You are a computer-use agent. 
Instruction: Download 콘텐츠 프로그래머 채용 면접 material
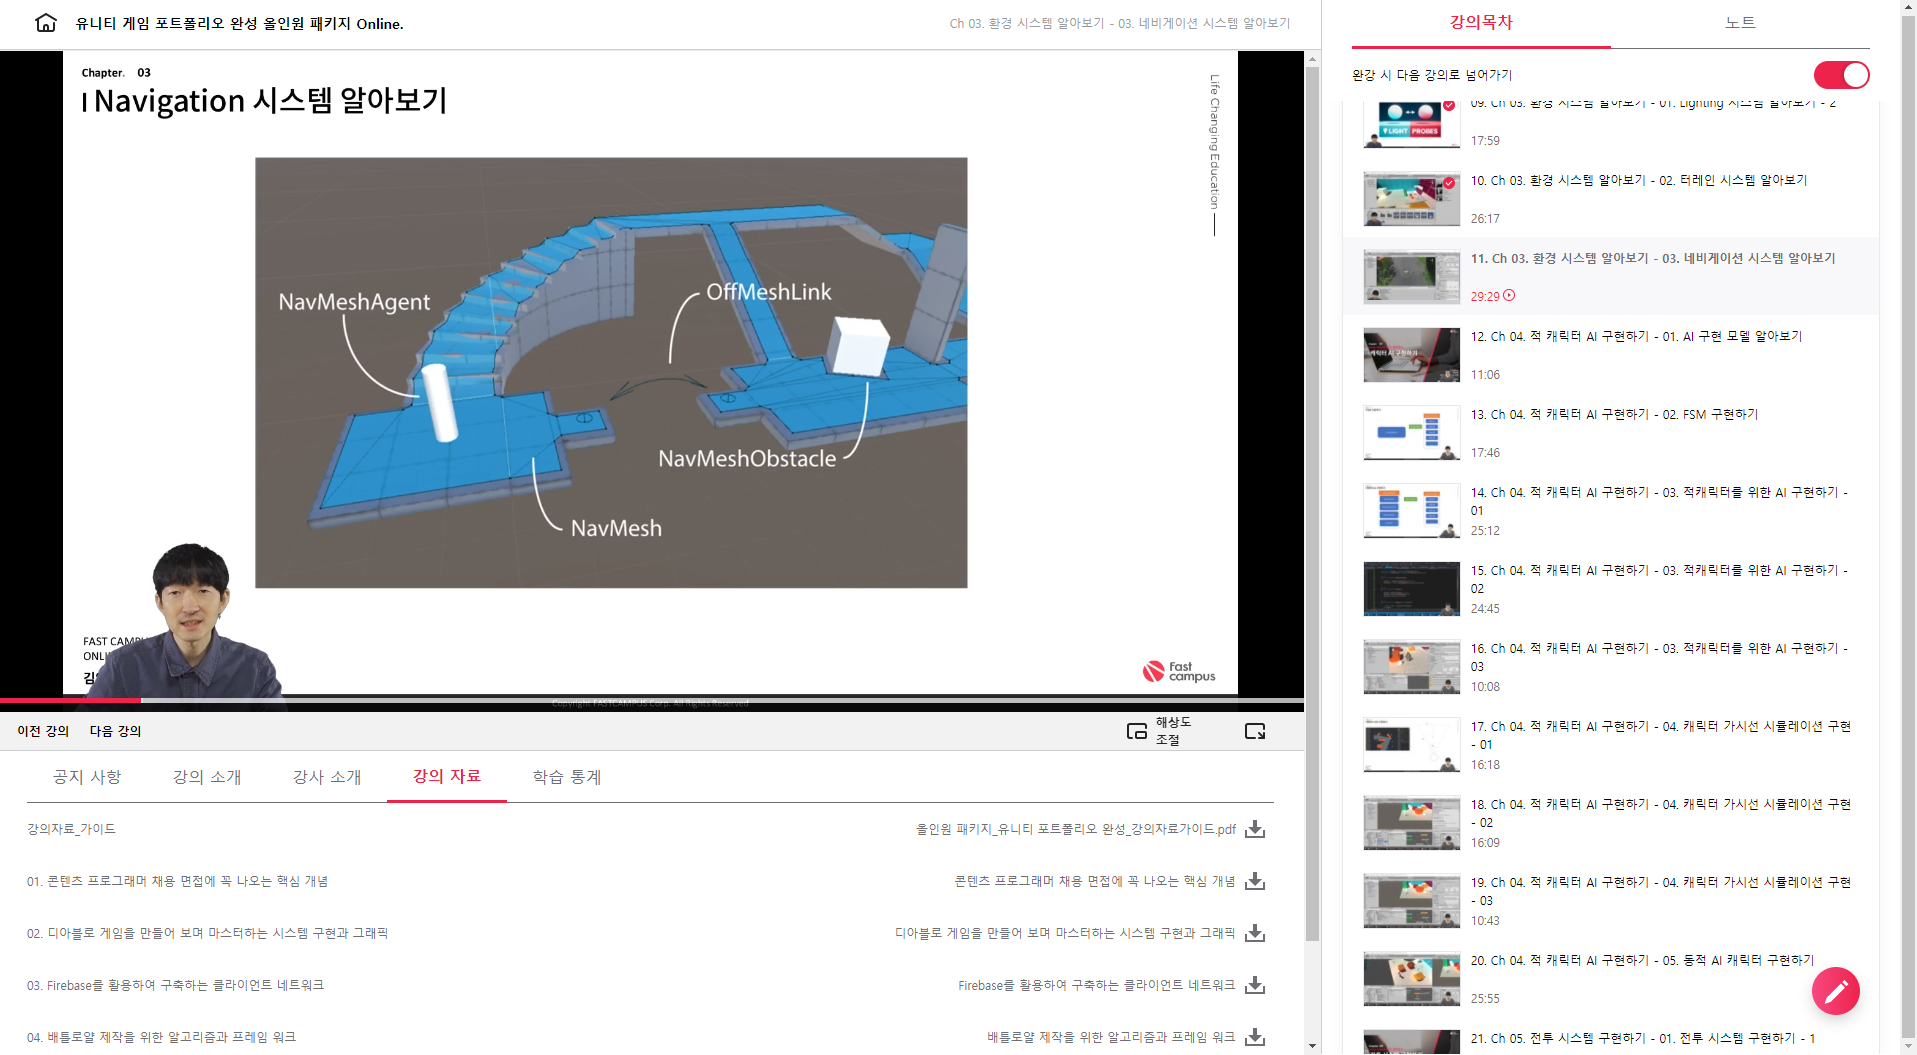click(x=1255, y=881)
